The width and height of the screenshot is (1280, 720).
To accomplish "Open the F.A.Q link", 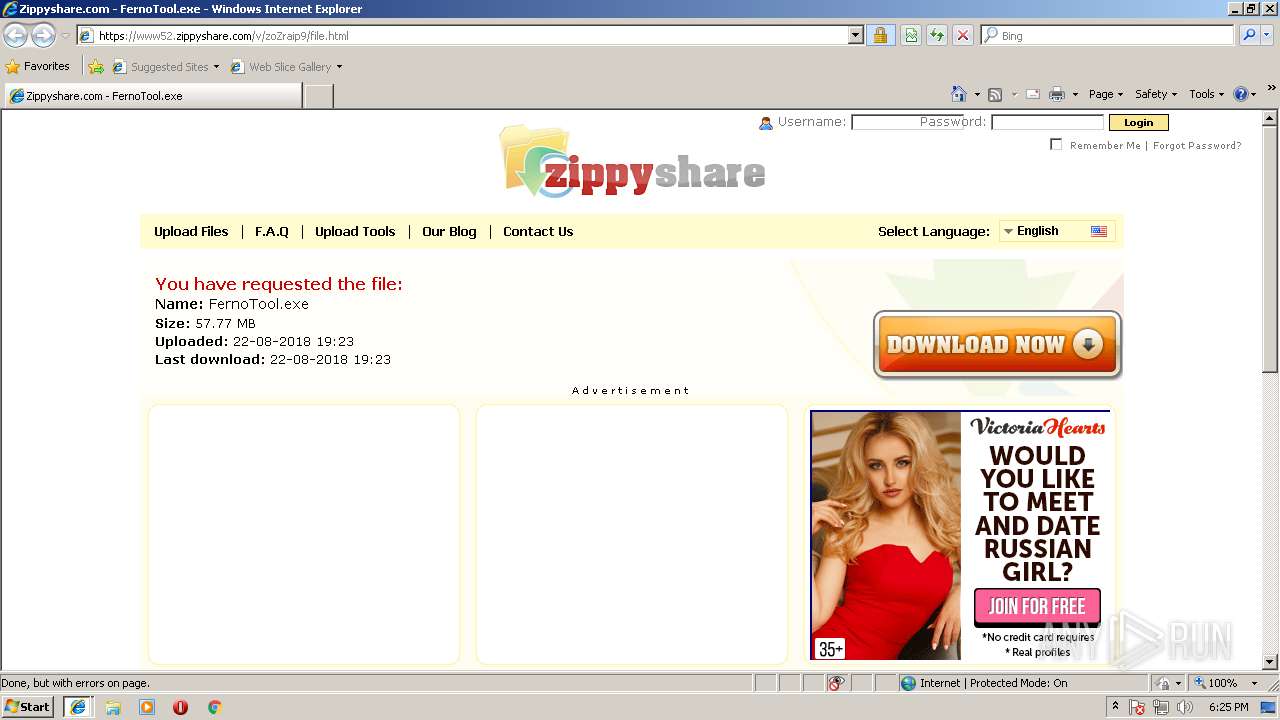I will (x=272, y=231).
